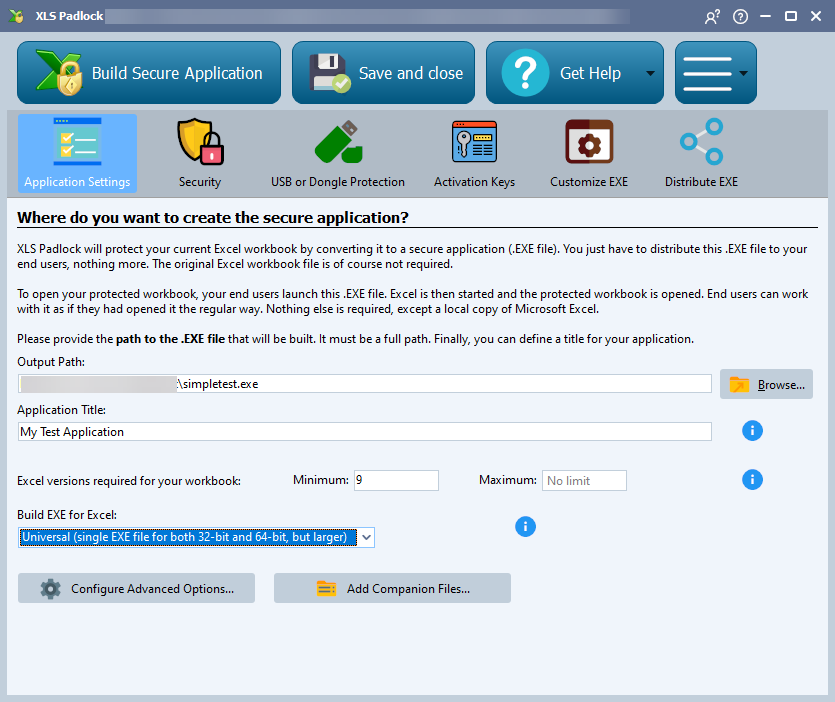Expand the Get Help dropdown arrow

pos(651,74)
